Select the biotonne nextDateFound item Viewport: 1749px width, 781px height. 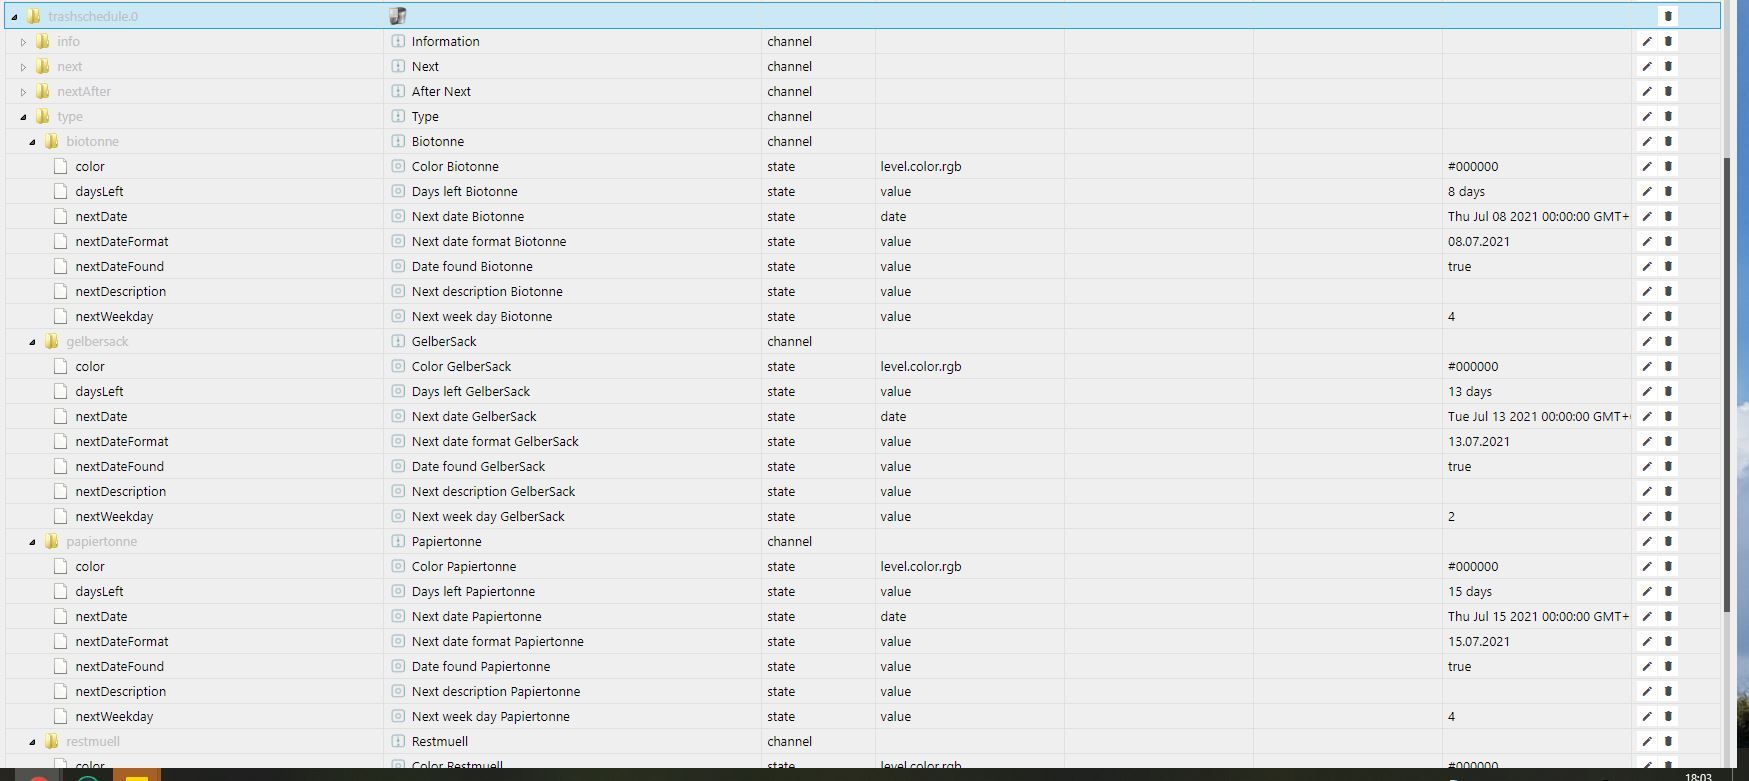[119, 266]
